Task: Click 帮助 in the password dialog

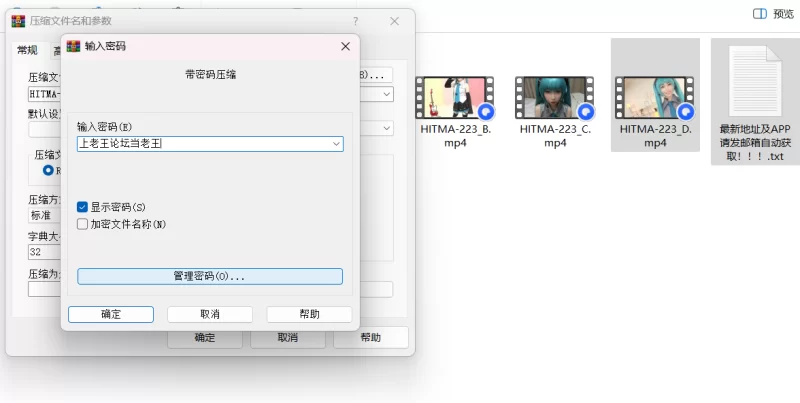Action: [309, 314]
